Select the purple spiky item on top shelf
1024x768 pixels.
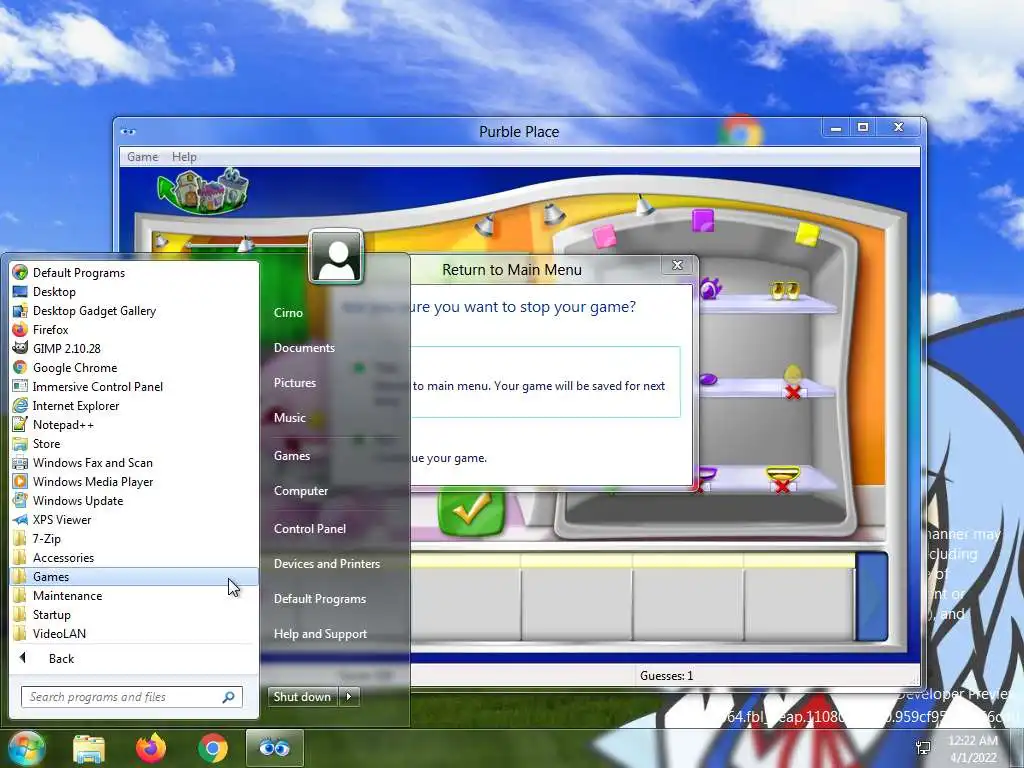click(x=710, y=288)
